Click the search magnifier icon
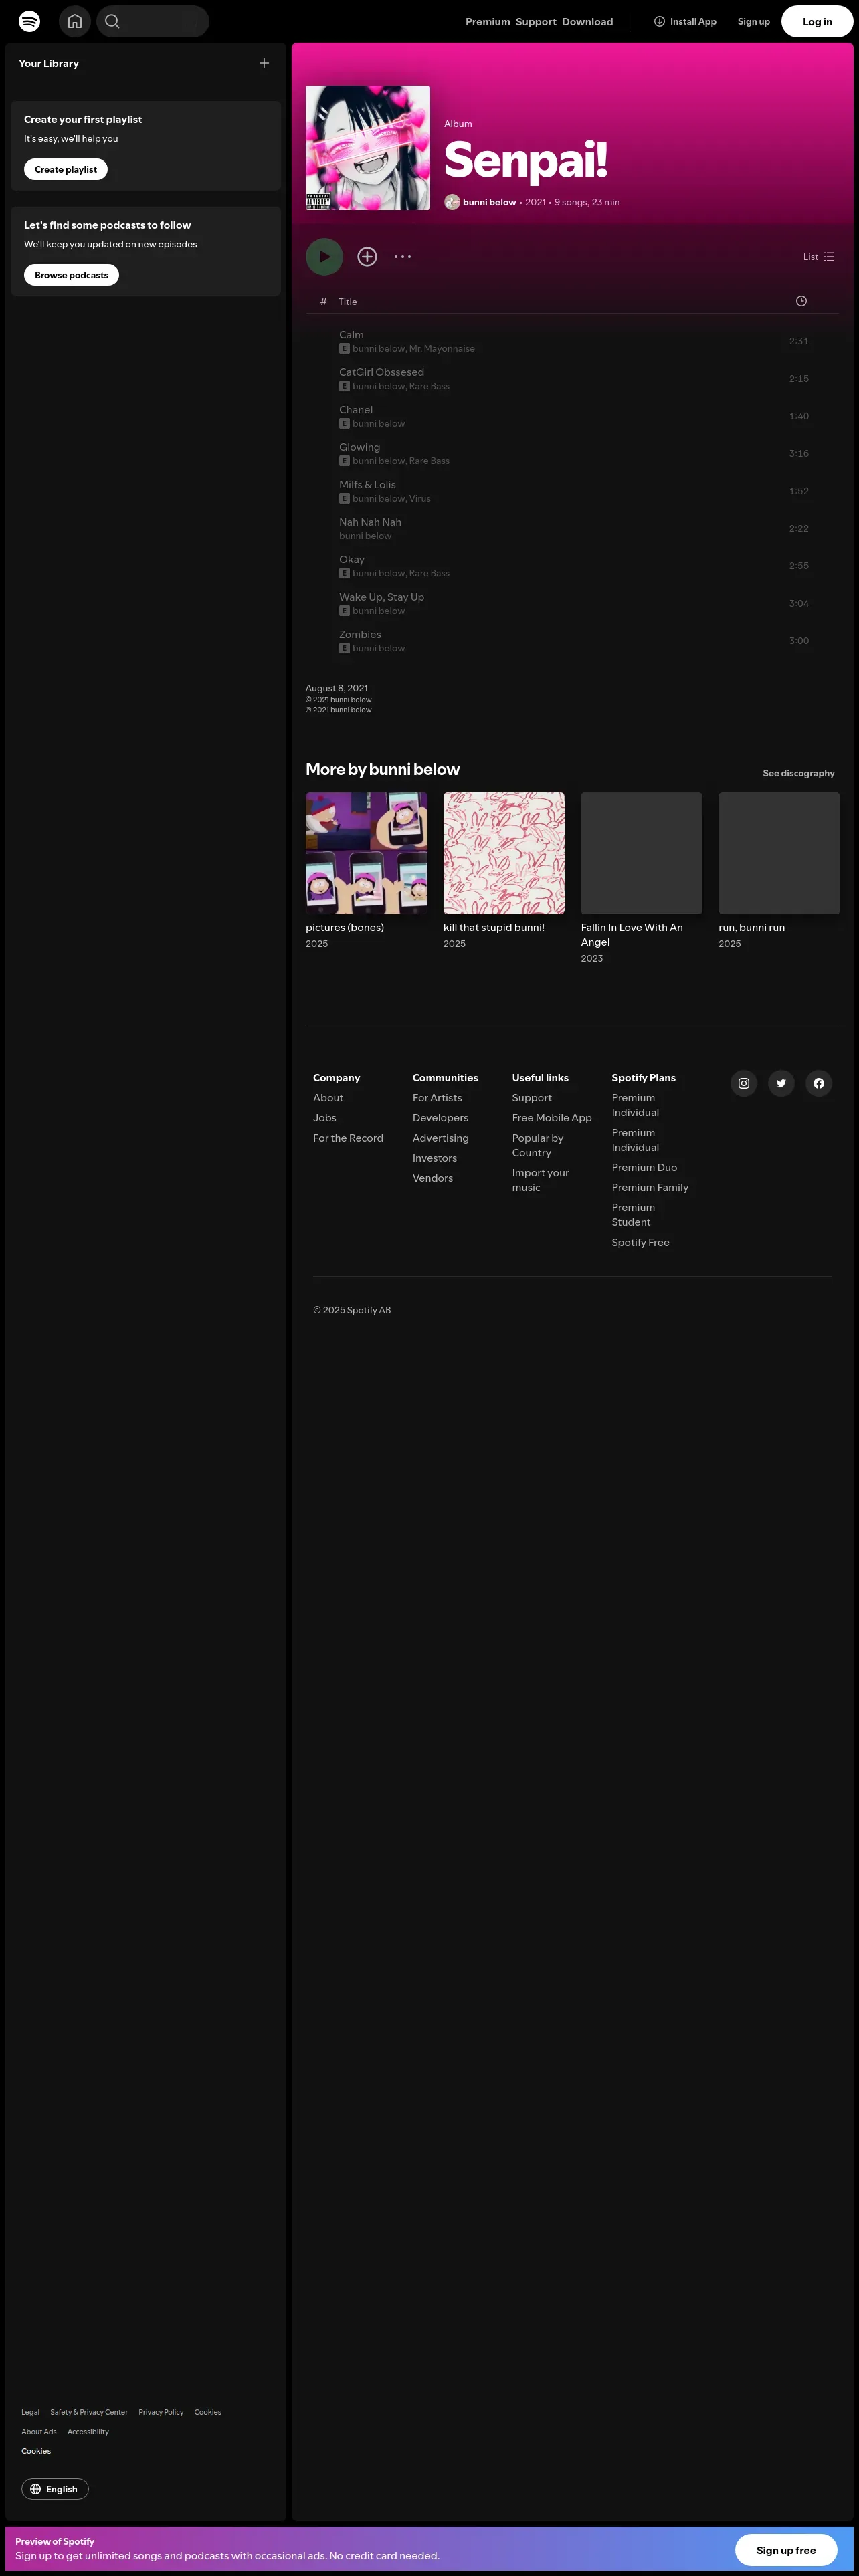Screen dimensions: 859x2576 click(x=112, y=21)
